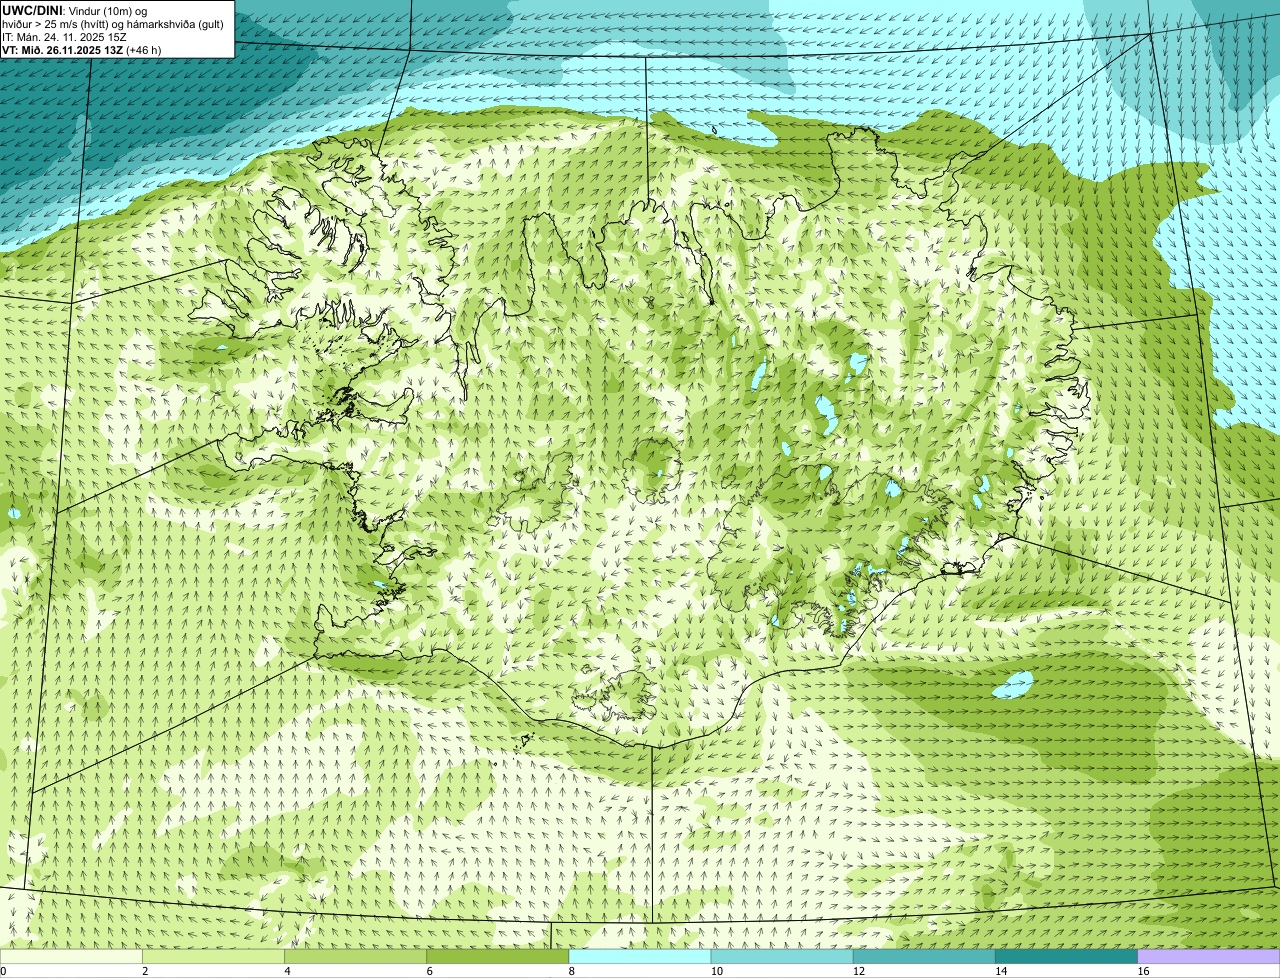Click the 6–8 m/s dark green legend segment
Image resolution: width=1280 pixels, height=978 pixels.
click(x=498, y=957)
